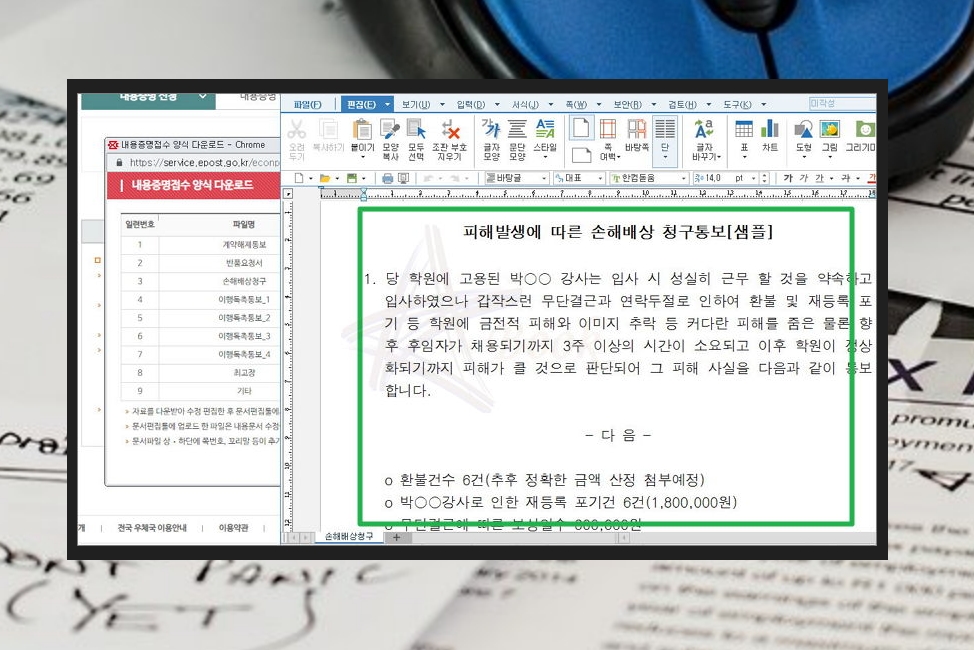Image resolution: width=974 pixels, height=650 pixels.
Task: Click the Picture (그림) icon
Action: (x=830, y=129)
